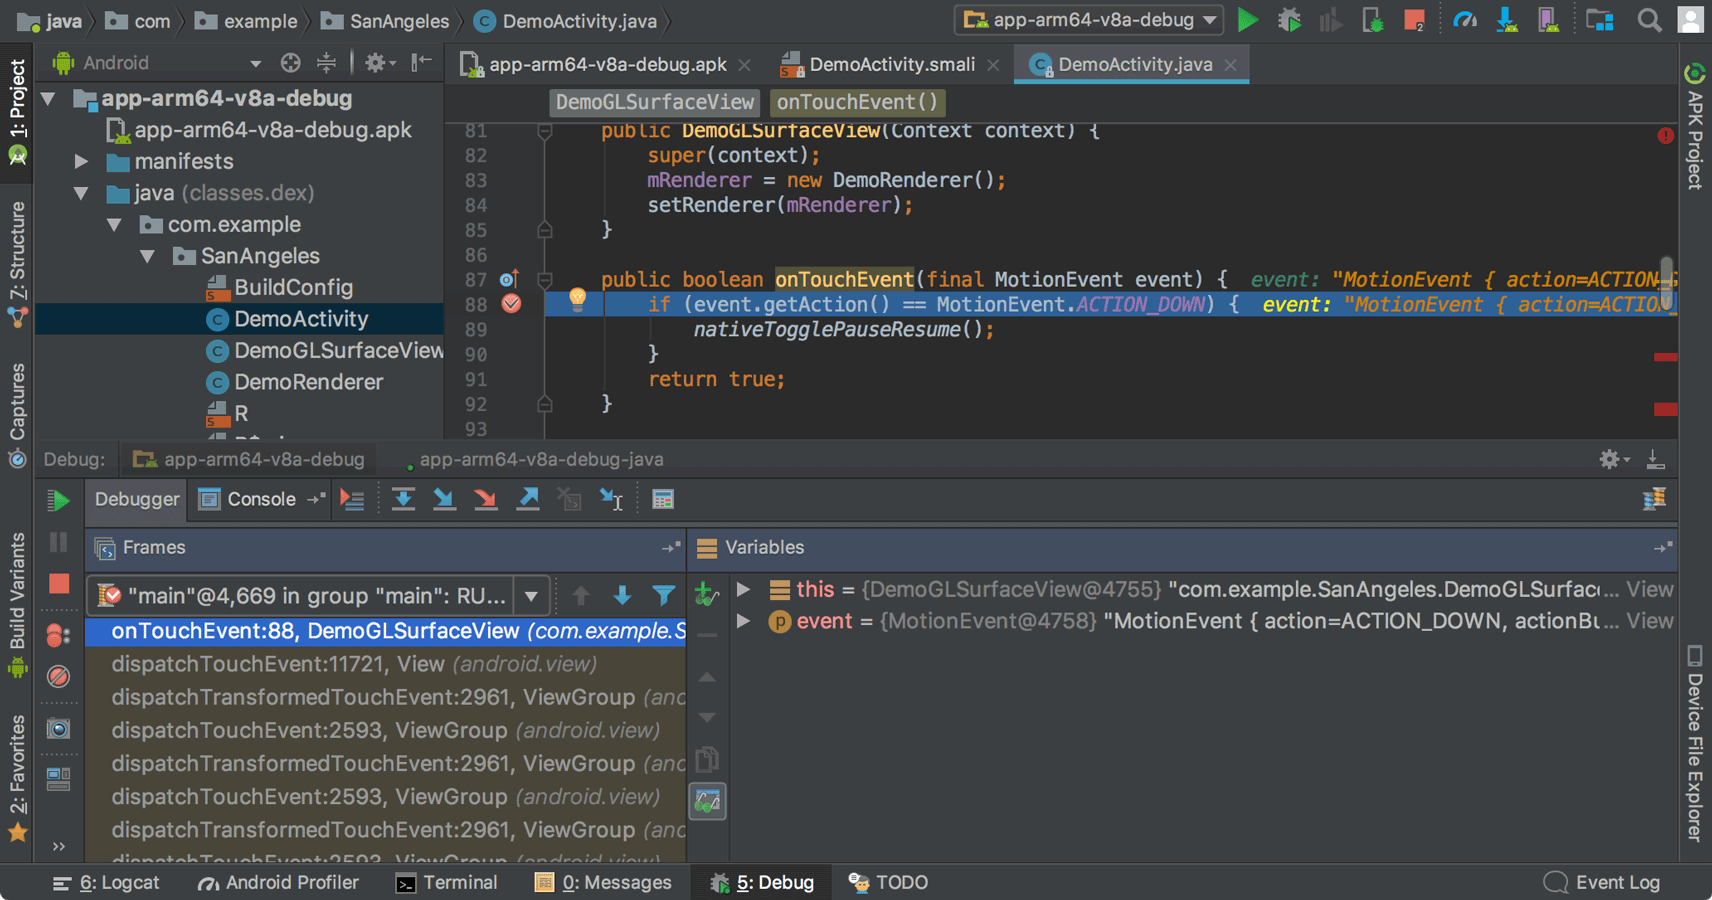Start a new Debug session

coord(1289,20)
